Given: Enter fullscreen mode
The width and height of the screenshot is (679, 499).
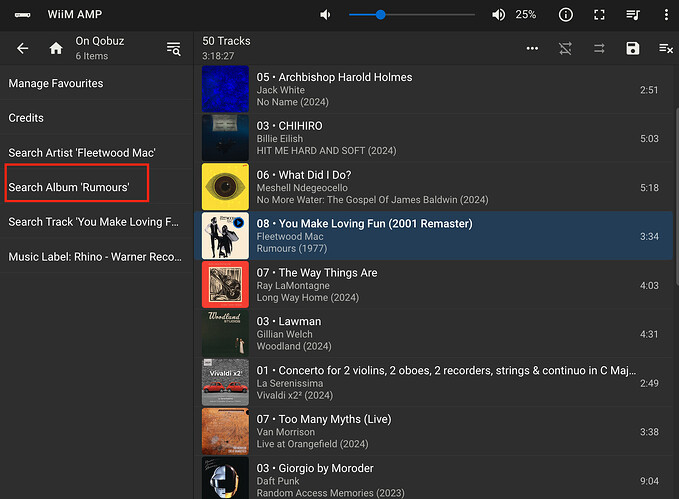Looking at the screenshot, I should 599,15.
